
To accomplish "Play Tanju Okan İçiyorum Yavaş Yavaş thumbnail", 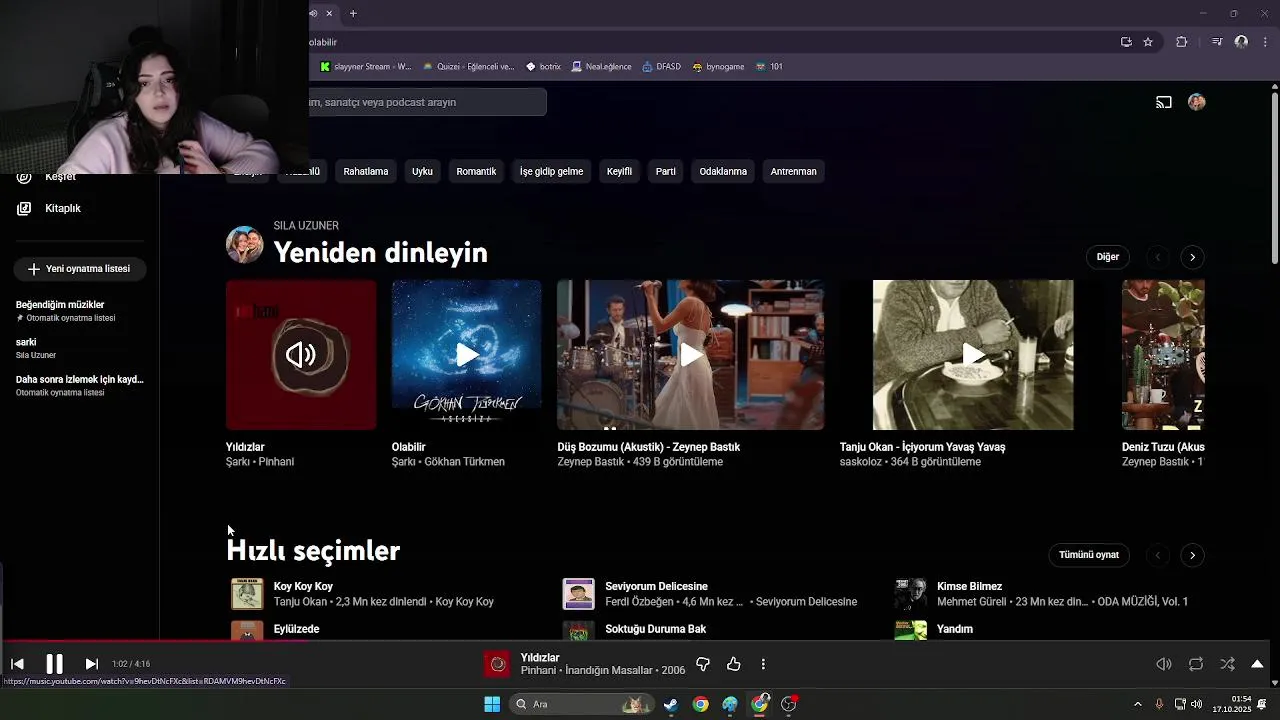I will pyautogui.click(x=973, y=355).
